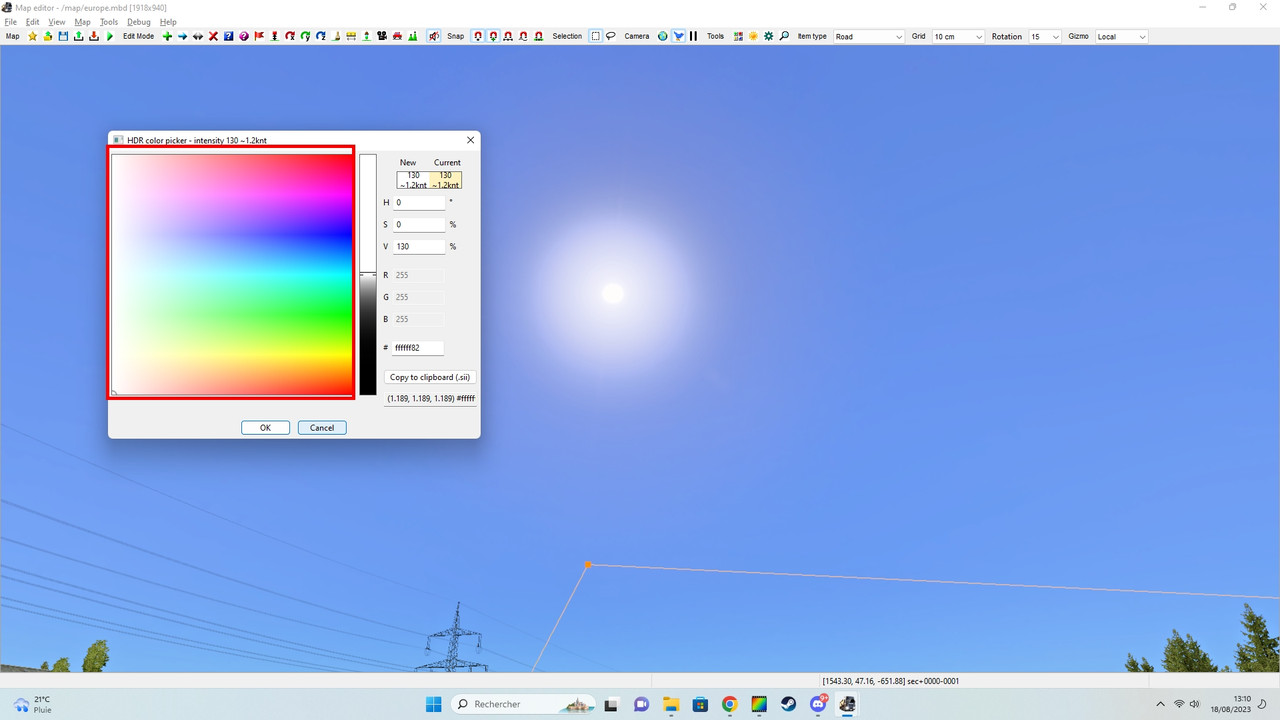The height and width of the screenshot is (720, 1280).
Task: Select the rotate around Z axis tool
Action: pos(320,36)
